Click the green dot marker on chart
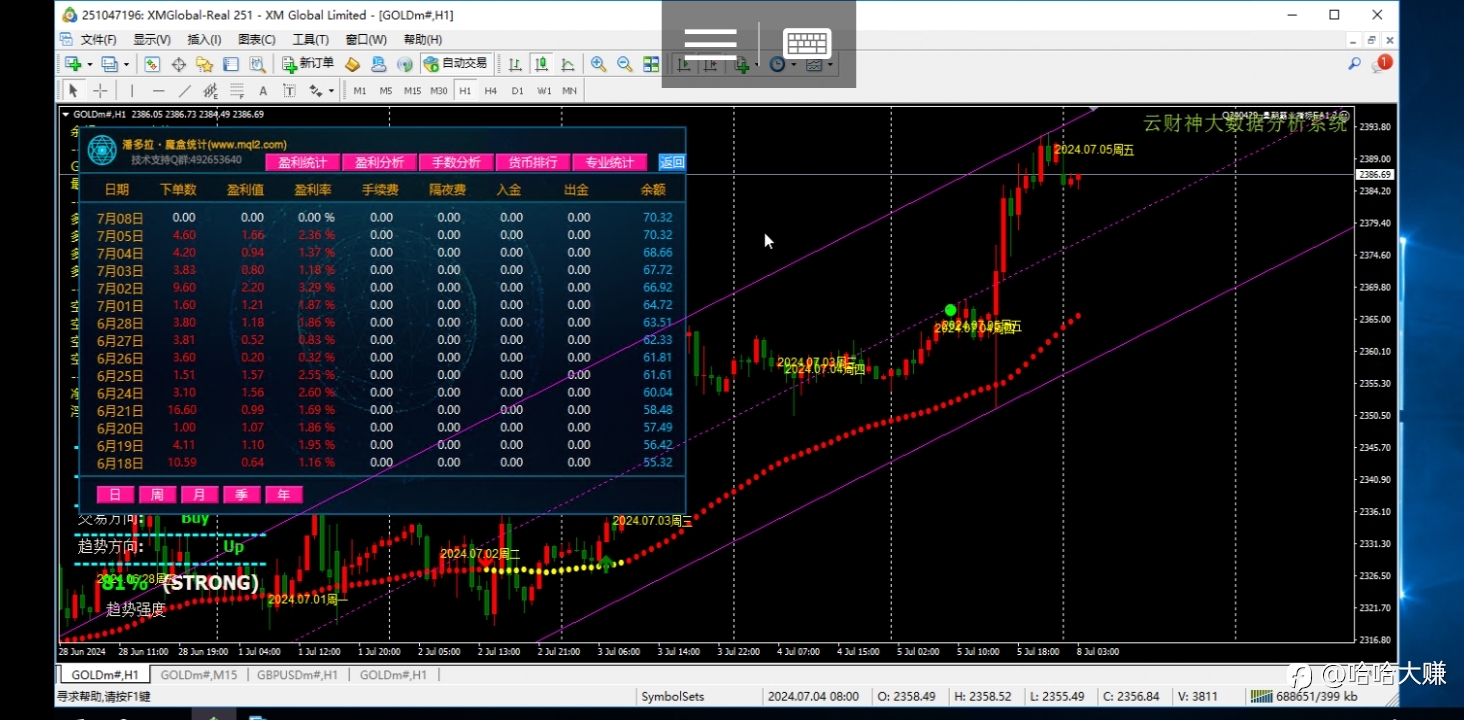Image resolution: width=1464 pixels, height=720 pixels. (950, 310)
